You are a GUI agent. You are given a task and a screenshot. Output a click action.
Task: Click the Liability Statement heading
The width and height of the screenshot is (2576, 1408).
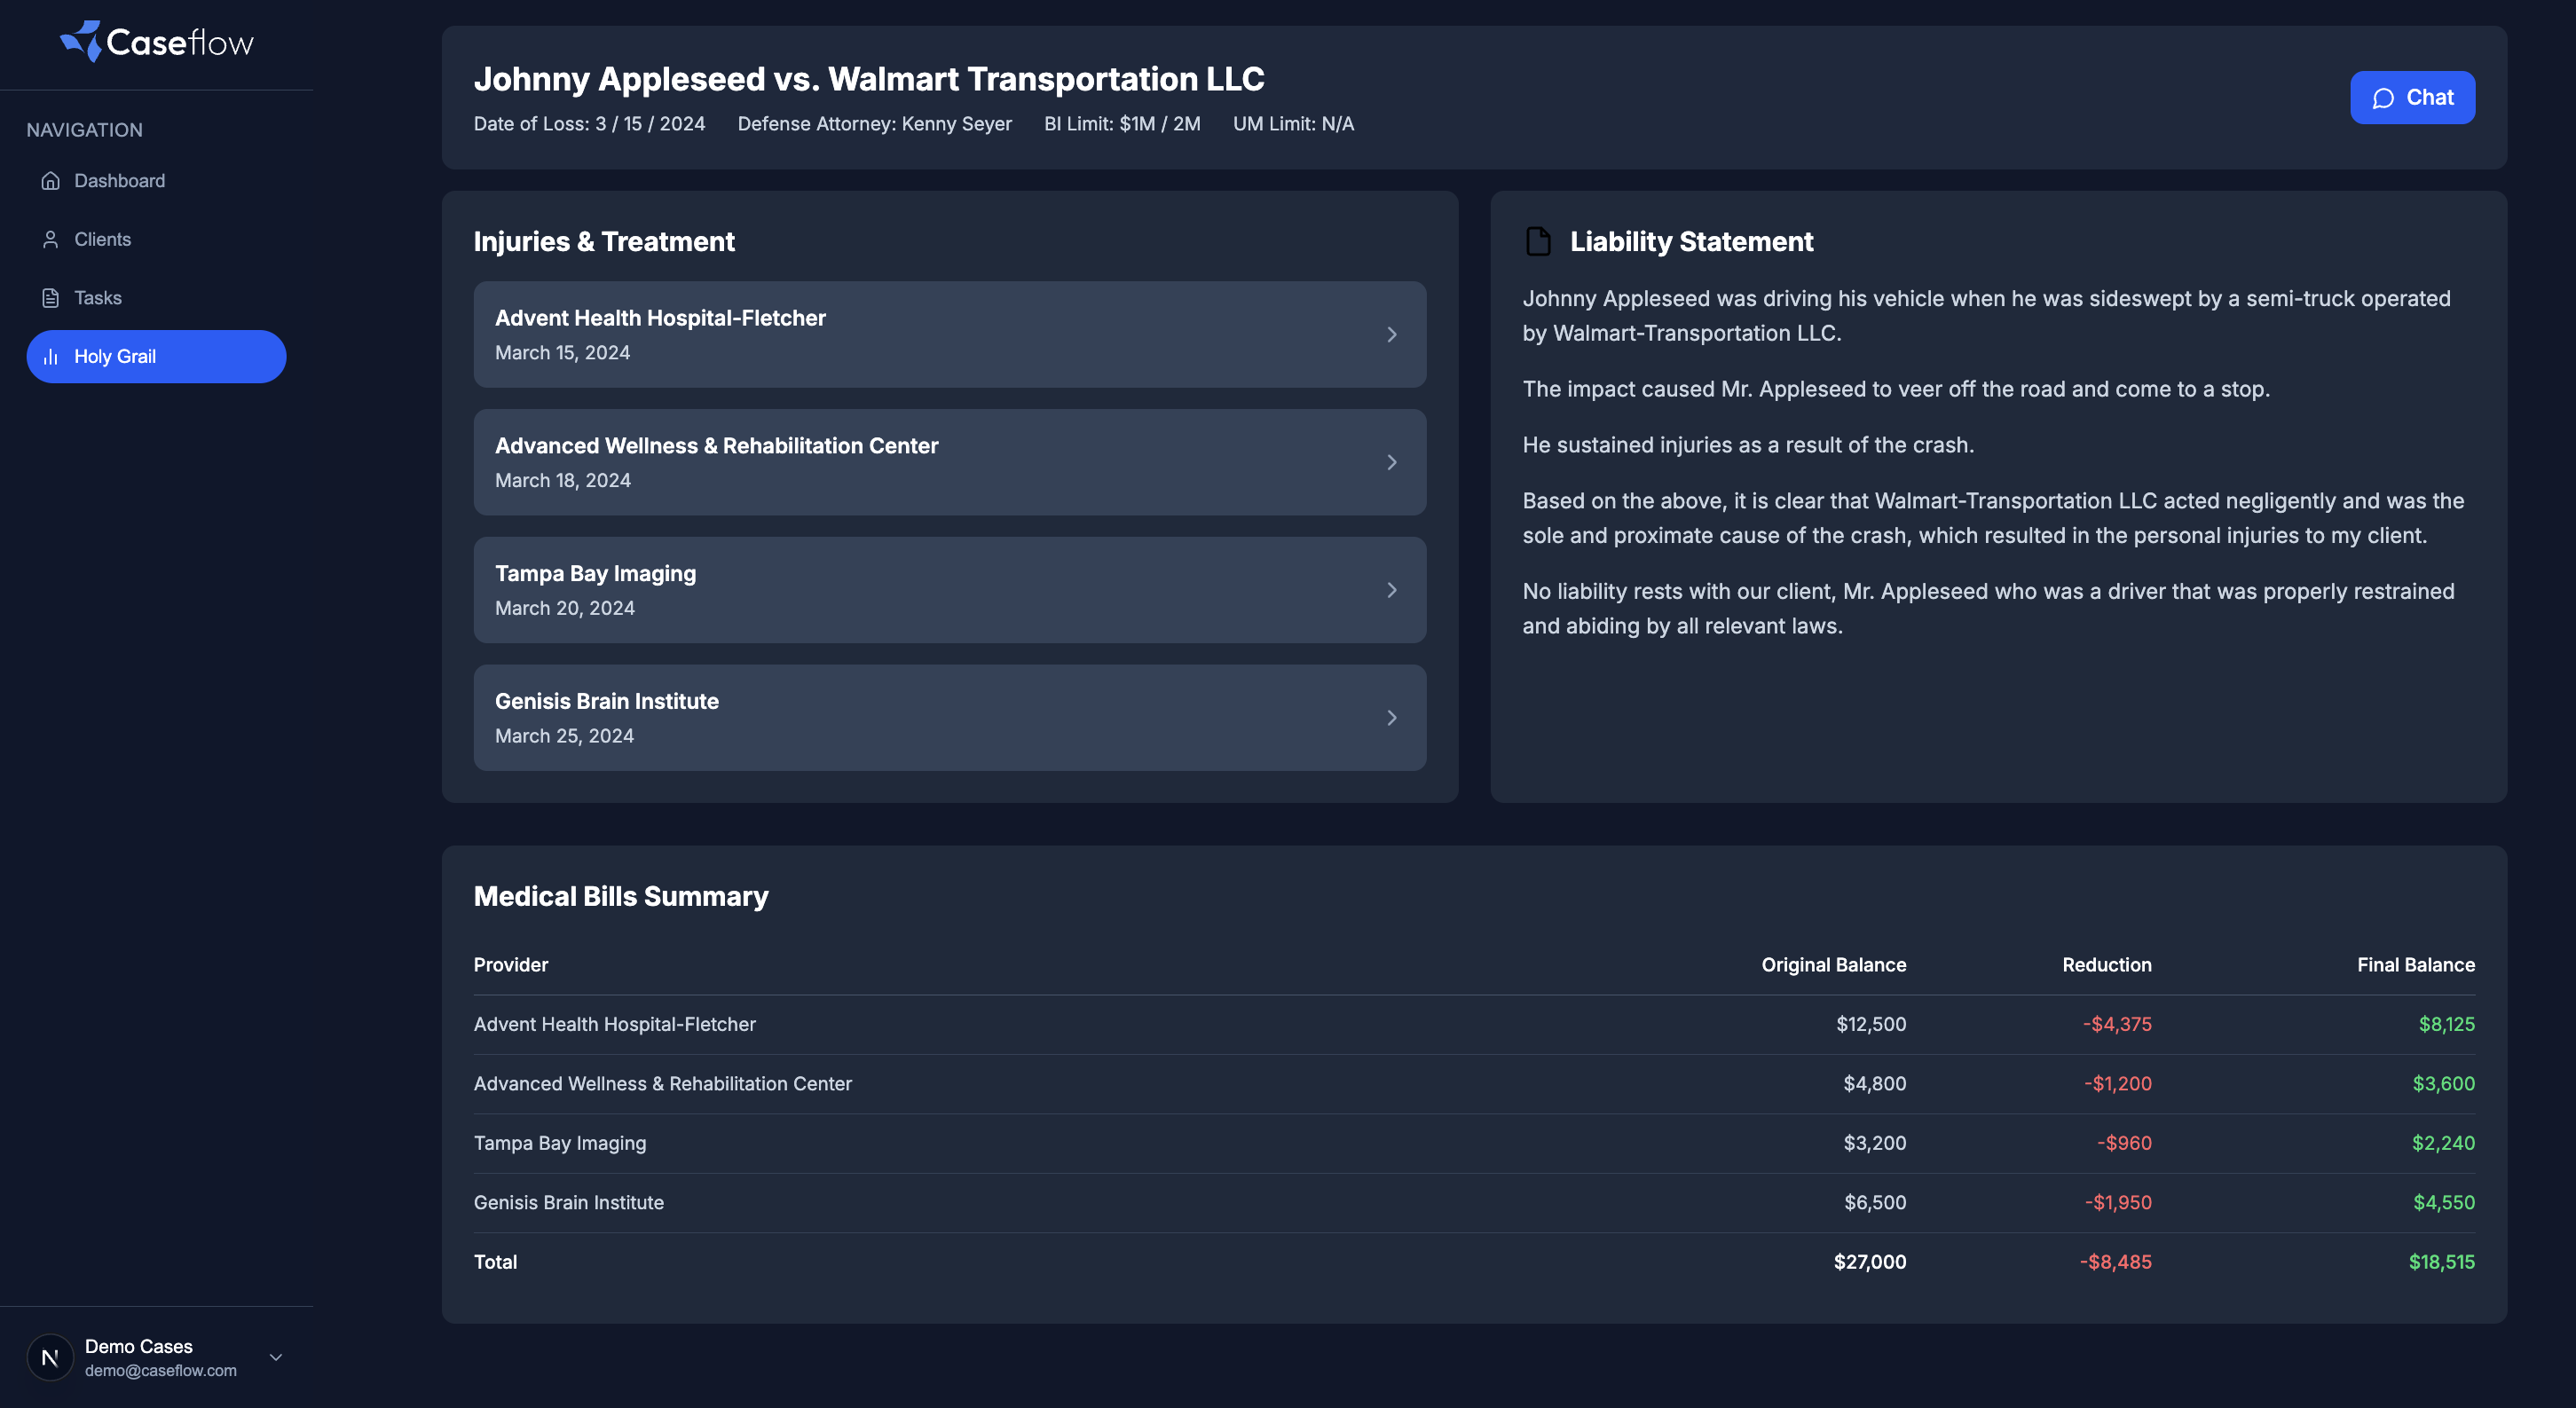pos(1691,241)
